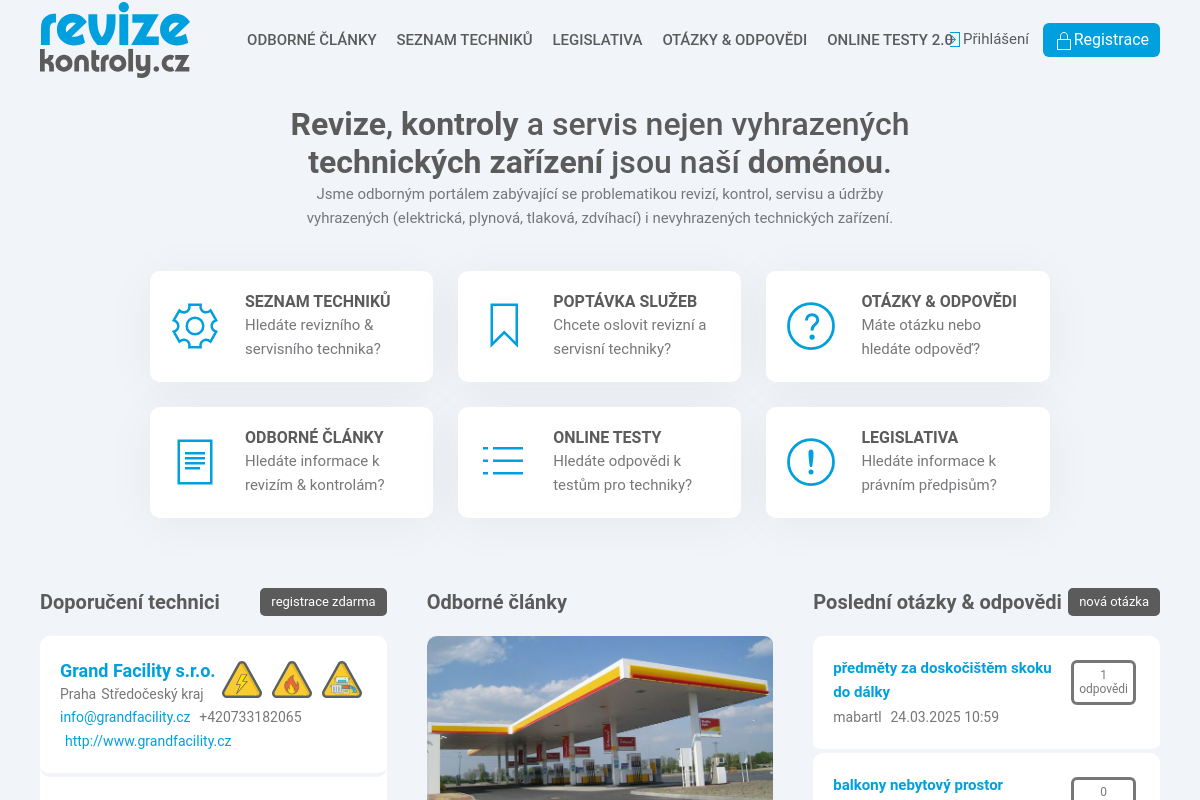Image resolution: width=1200 pixels, height=800 pixels.
Task: Open LEGISLATIVA in the top menu
Action: [597, 40]
